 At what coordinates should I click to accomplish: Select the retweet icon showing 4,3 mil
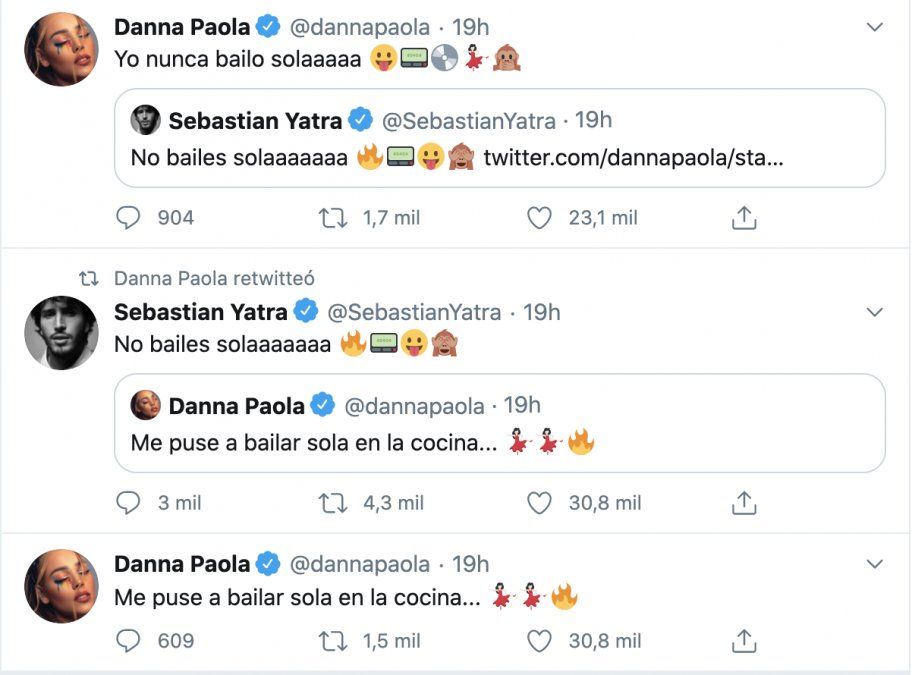tap(334, 503)
